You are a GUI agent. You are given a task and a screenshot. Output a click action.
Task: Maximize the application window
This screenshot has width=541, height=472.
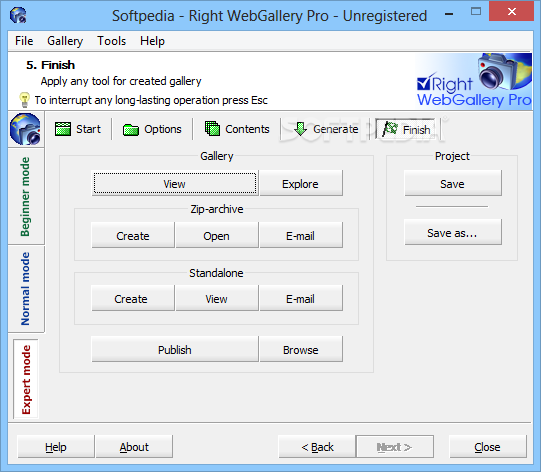[x=476, y=12]
